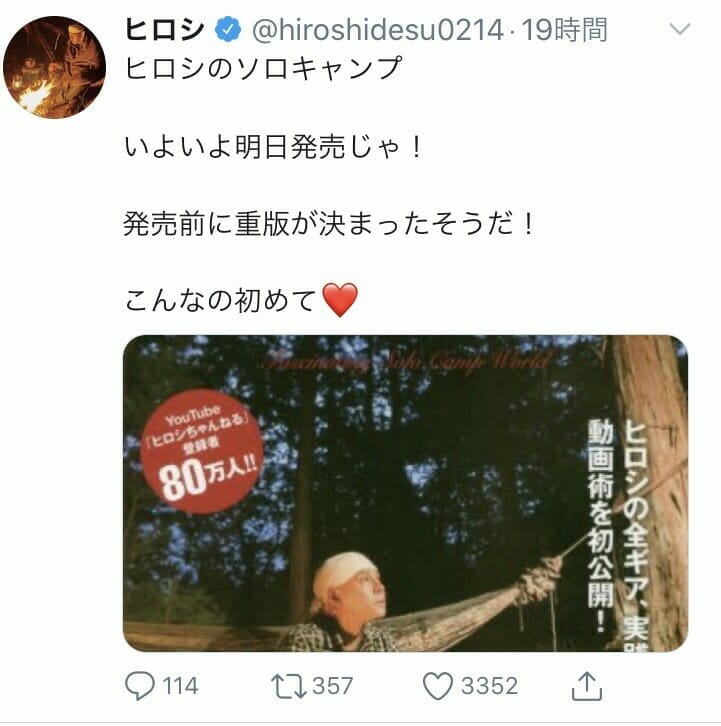Open the tweet options chevron menu
The height and width of the screenshot is (726, 721).
click(680, 29)
